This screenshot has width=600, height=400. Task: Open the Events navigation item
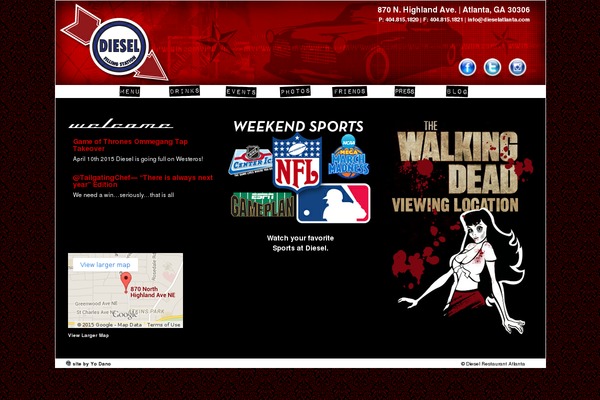point(241,91)
